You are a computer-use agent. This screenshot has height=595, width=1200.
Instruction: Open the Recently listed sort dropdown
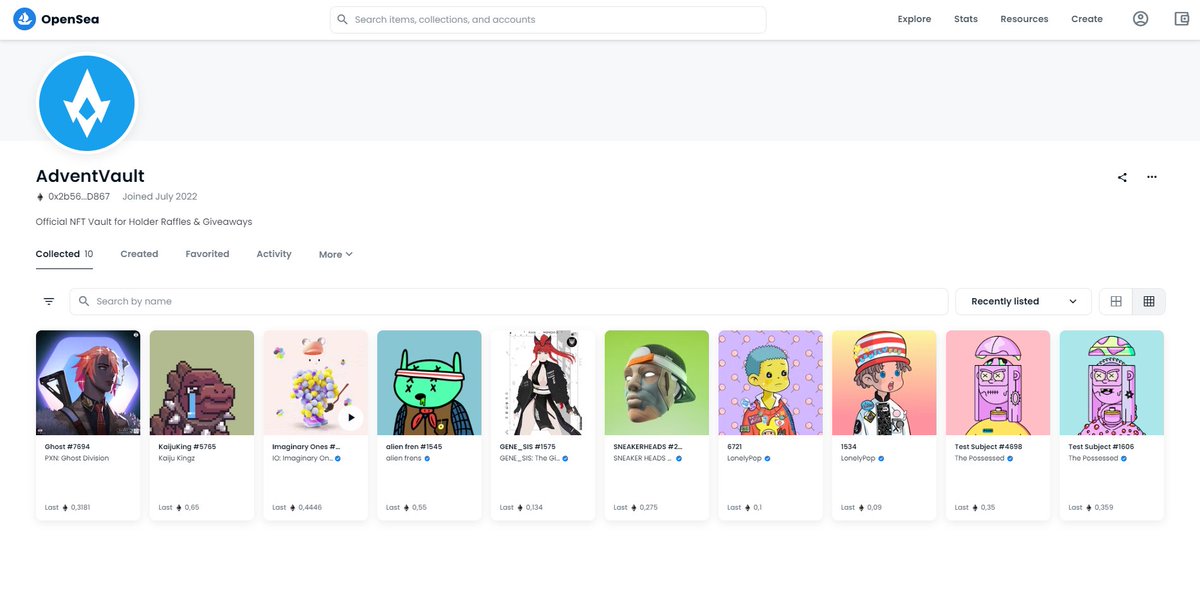[1023, 301]
